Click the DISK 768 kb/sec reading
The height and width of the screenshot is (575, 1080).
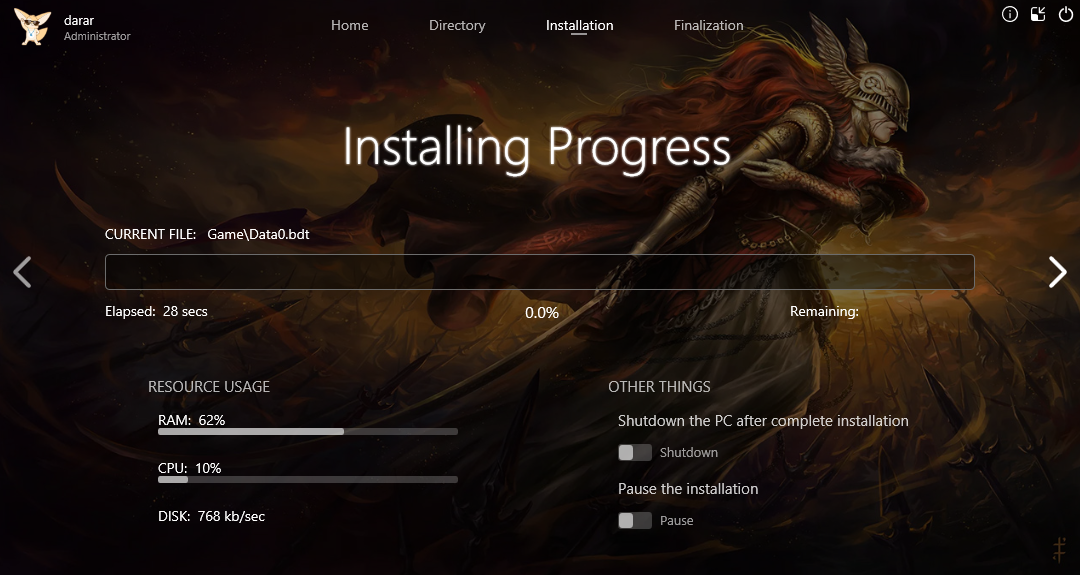211,516
